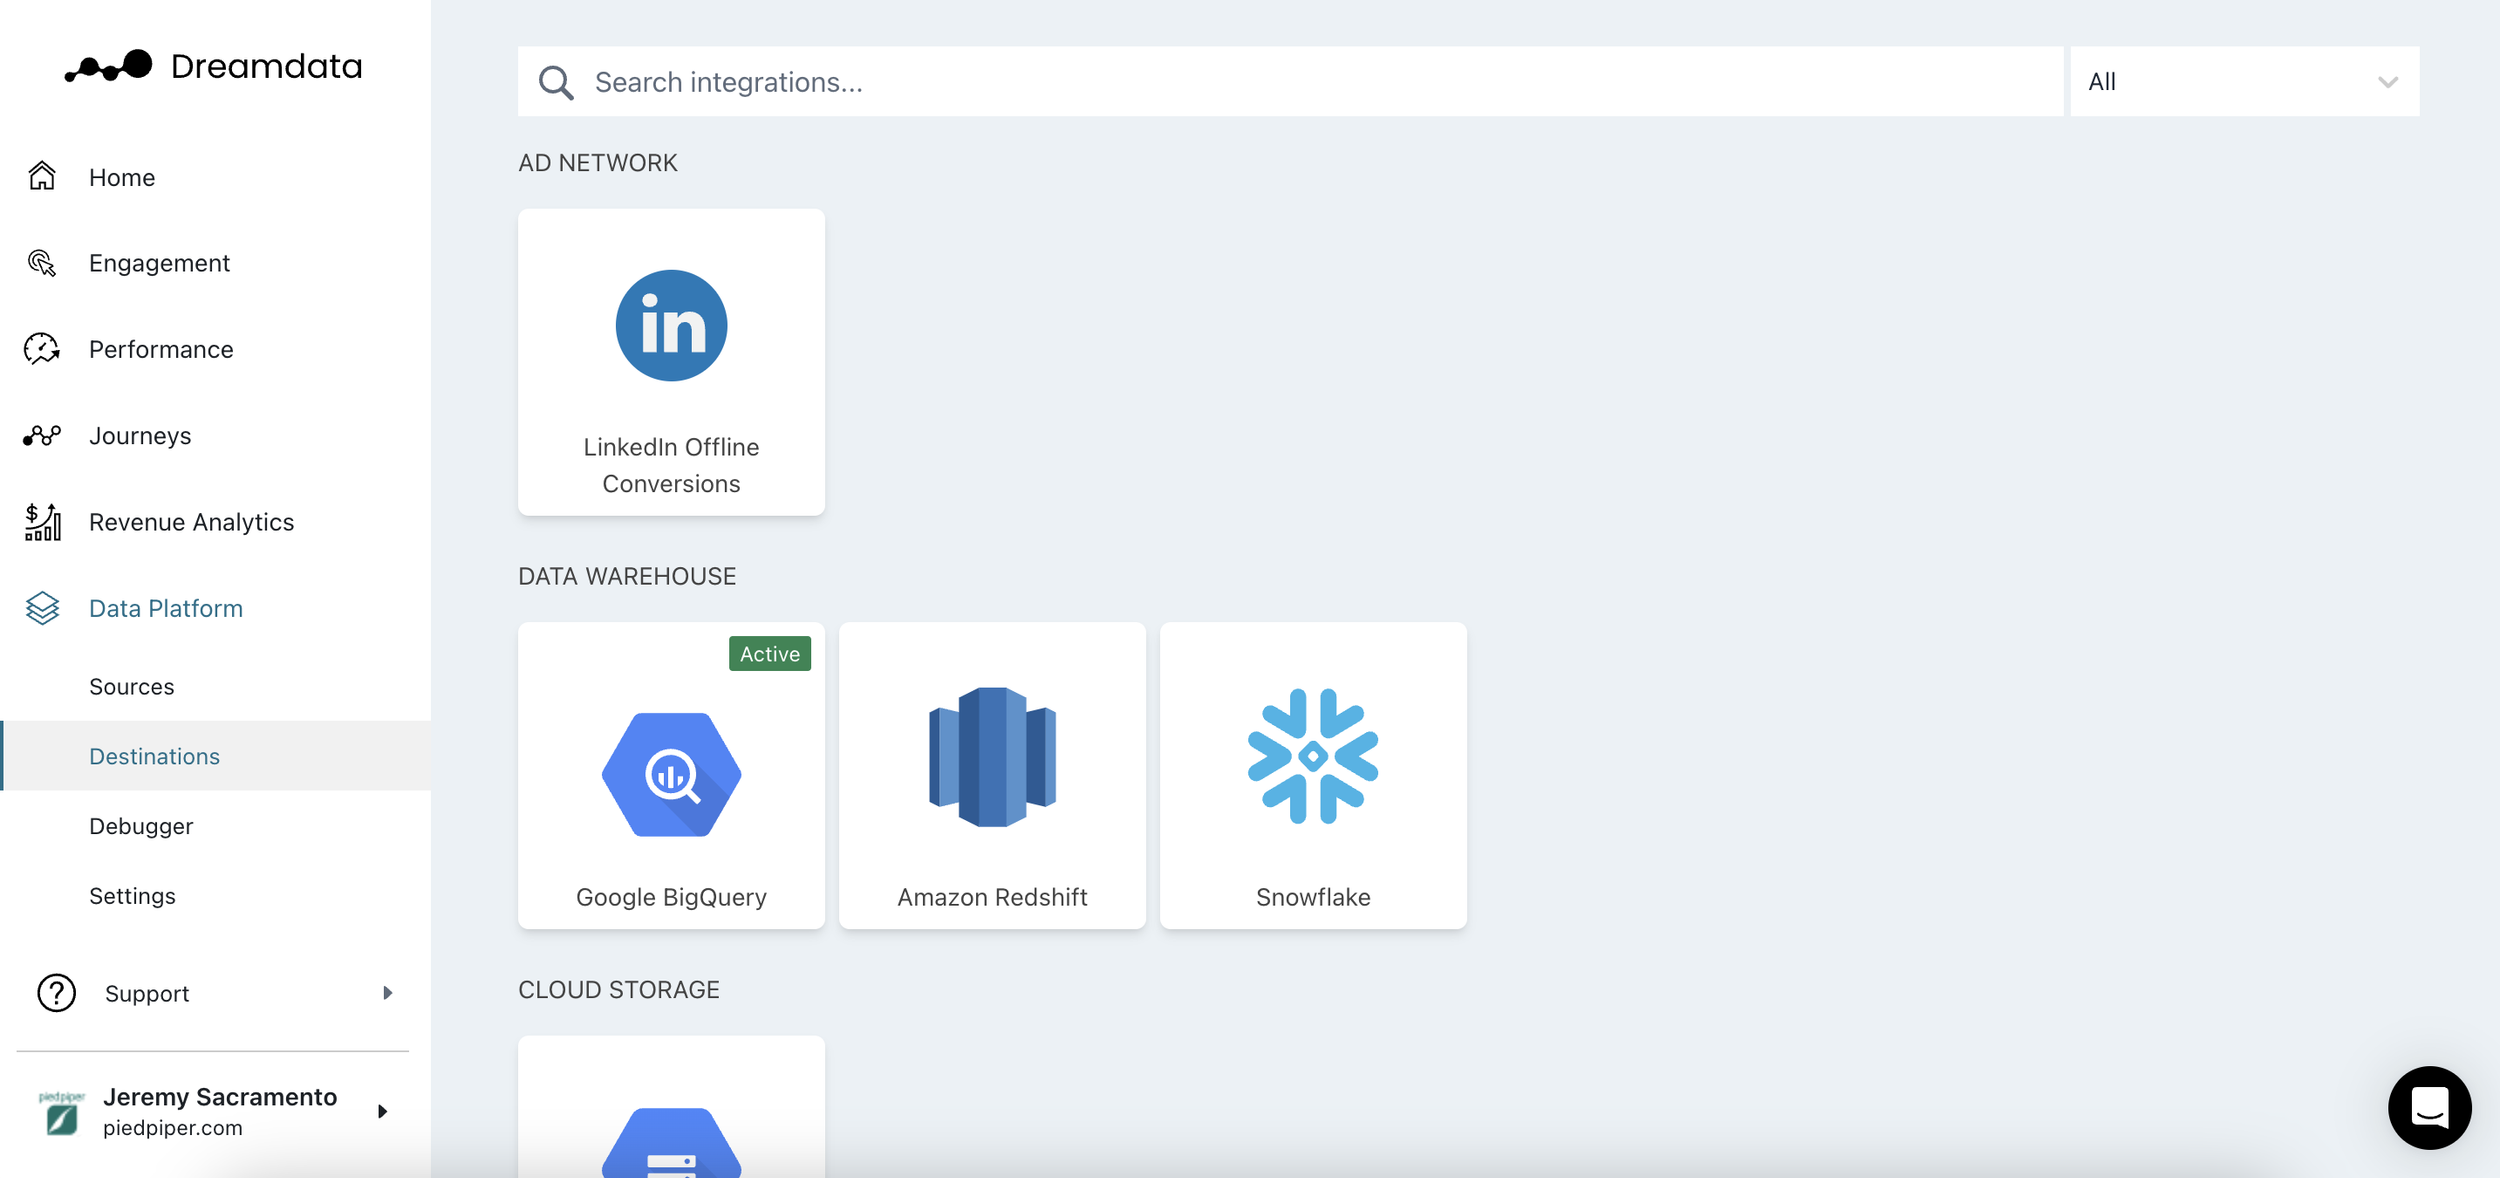
Task: Click the Engagement cursor icon
Action: coord(42,263)
